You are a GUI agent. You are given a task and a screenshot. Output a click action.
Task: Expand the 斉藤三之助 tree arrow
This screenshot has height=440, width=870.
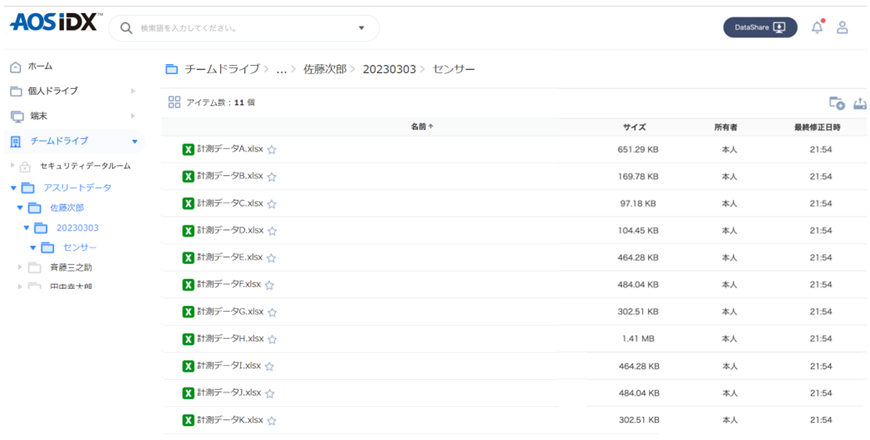pos(20,267)
